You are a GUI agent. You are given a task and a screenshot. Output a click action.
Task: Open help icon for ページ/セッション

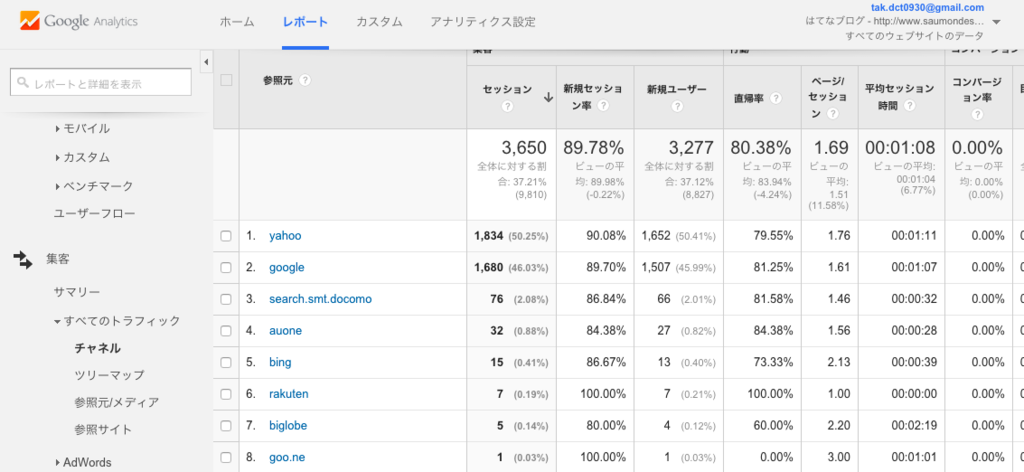tap(833, 114)
